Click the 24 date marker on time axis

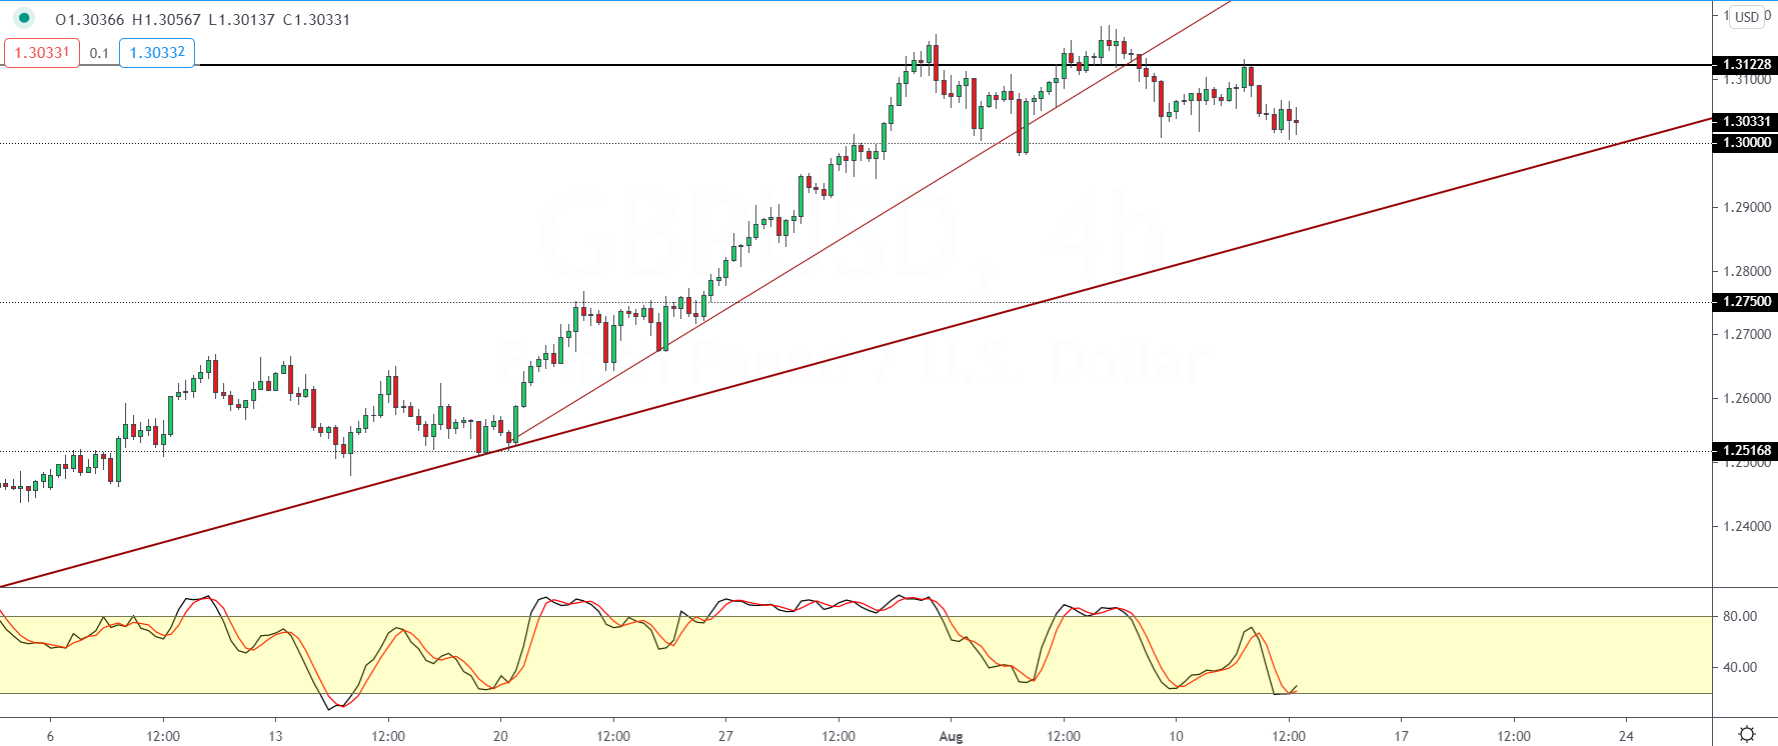tap(1627, 737)
